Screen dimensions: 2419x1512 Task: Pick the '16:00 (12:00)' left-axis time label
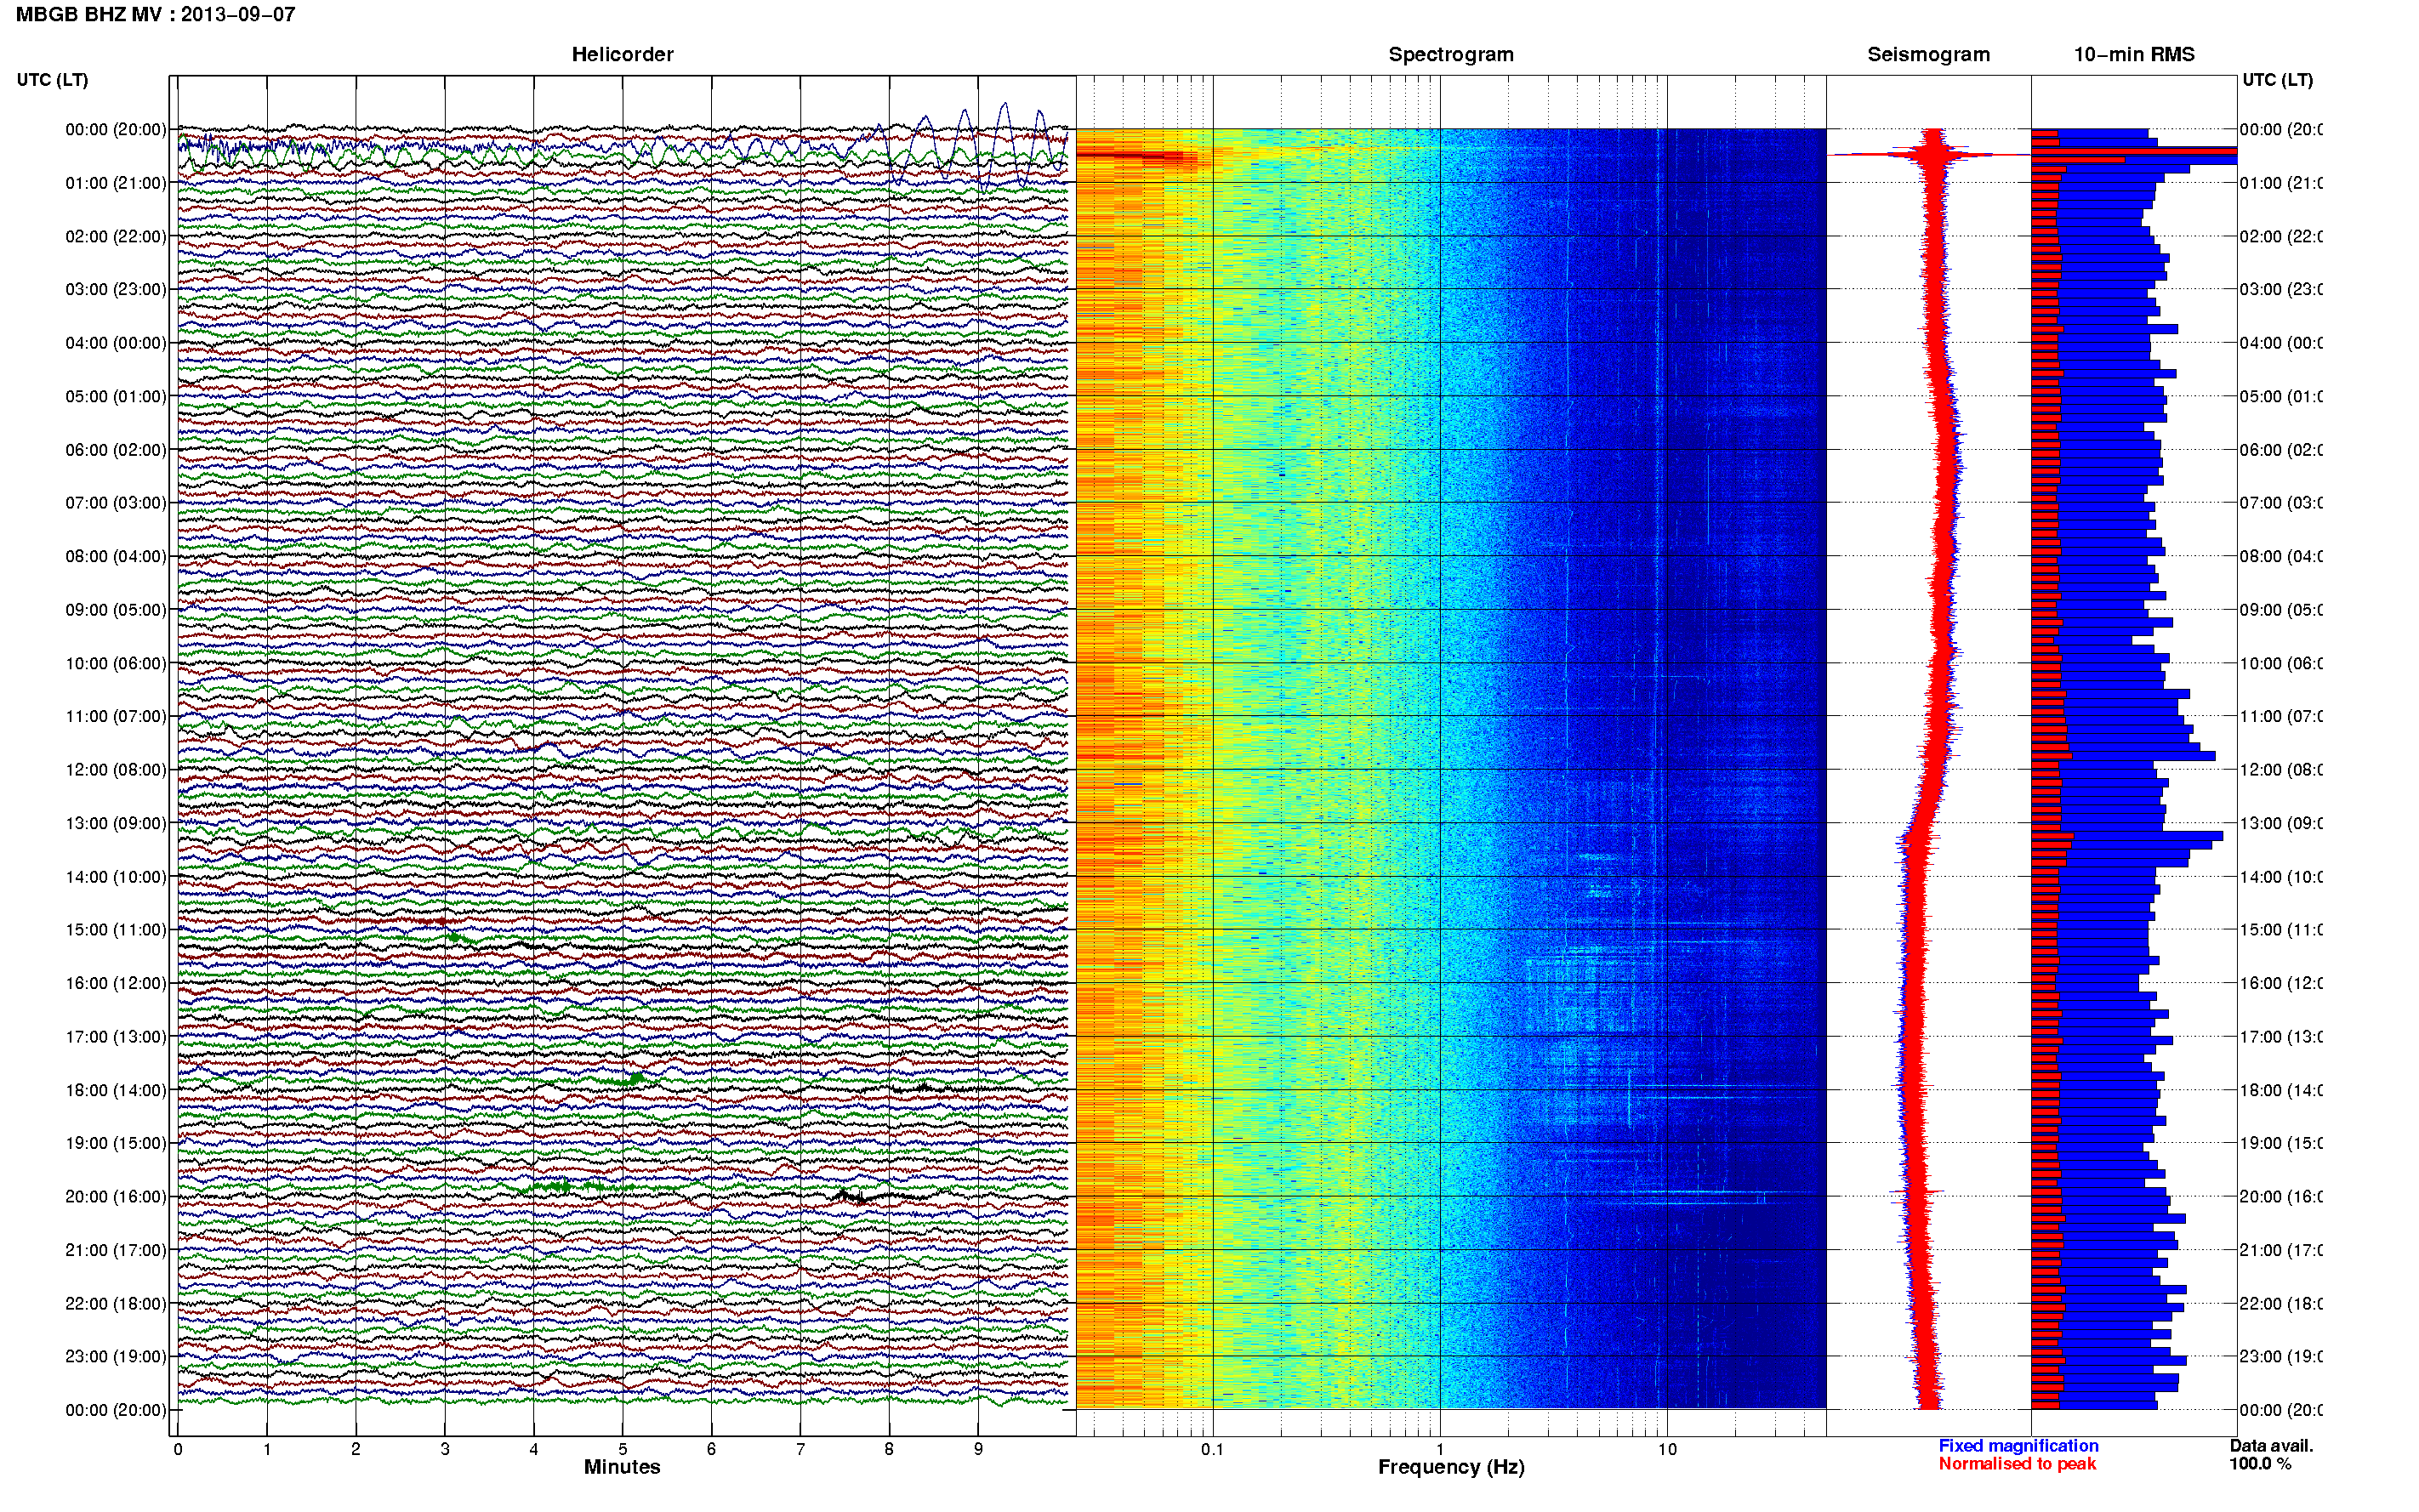tap(116, 983)
